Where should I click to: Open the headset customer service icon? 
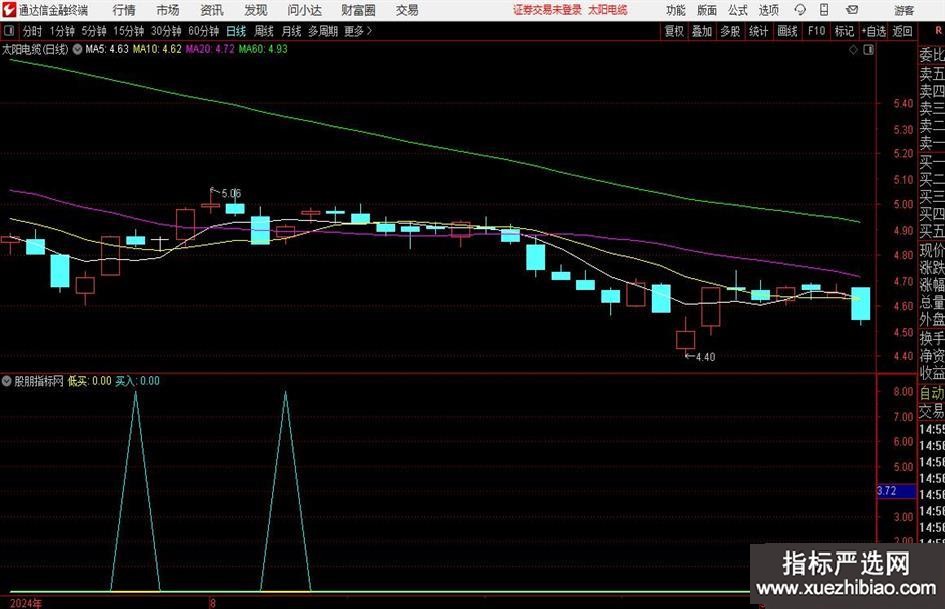point(800,10)
